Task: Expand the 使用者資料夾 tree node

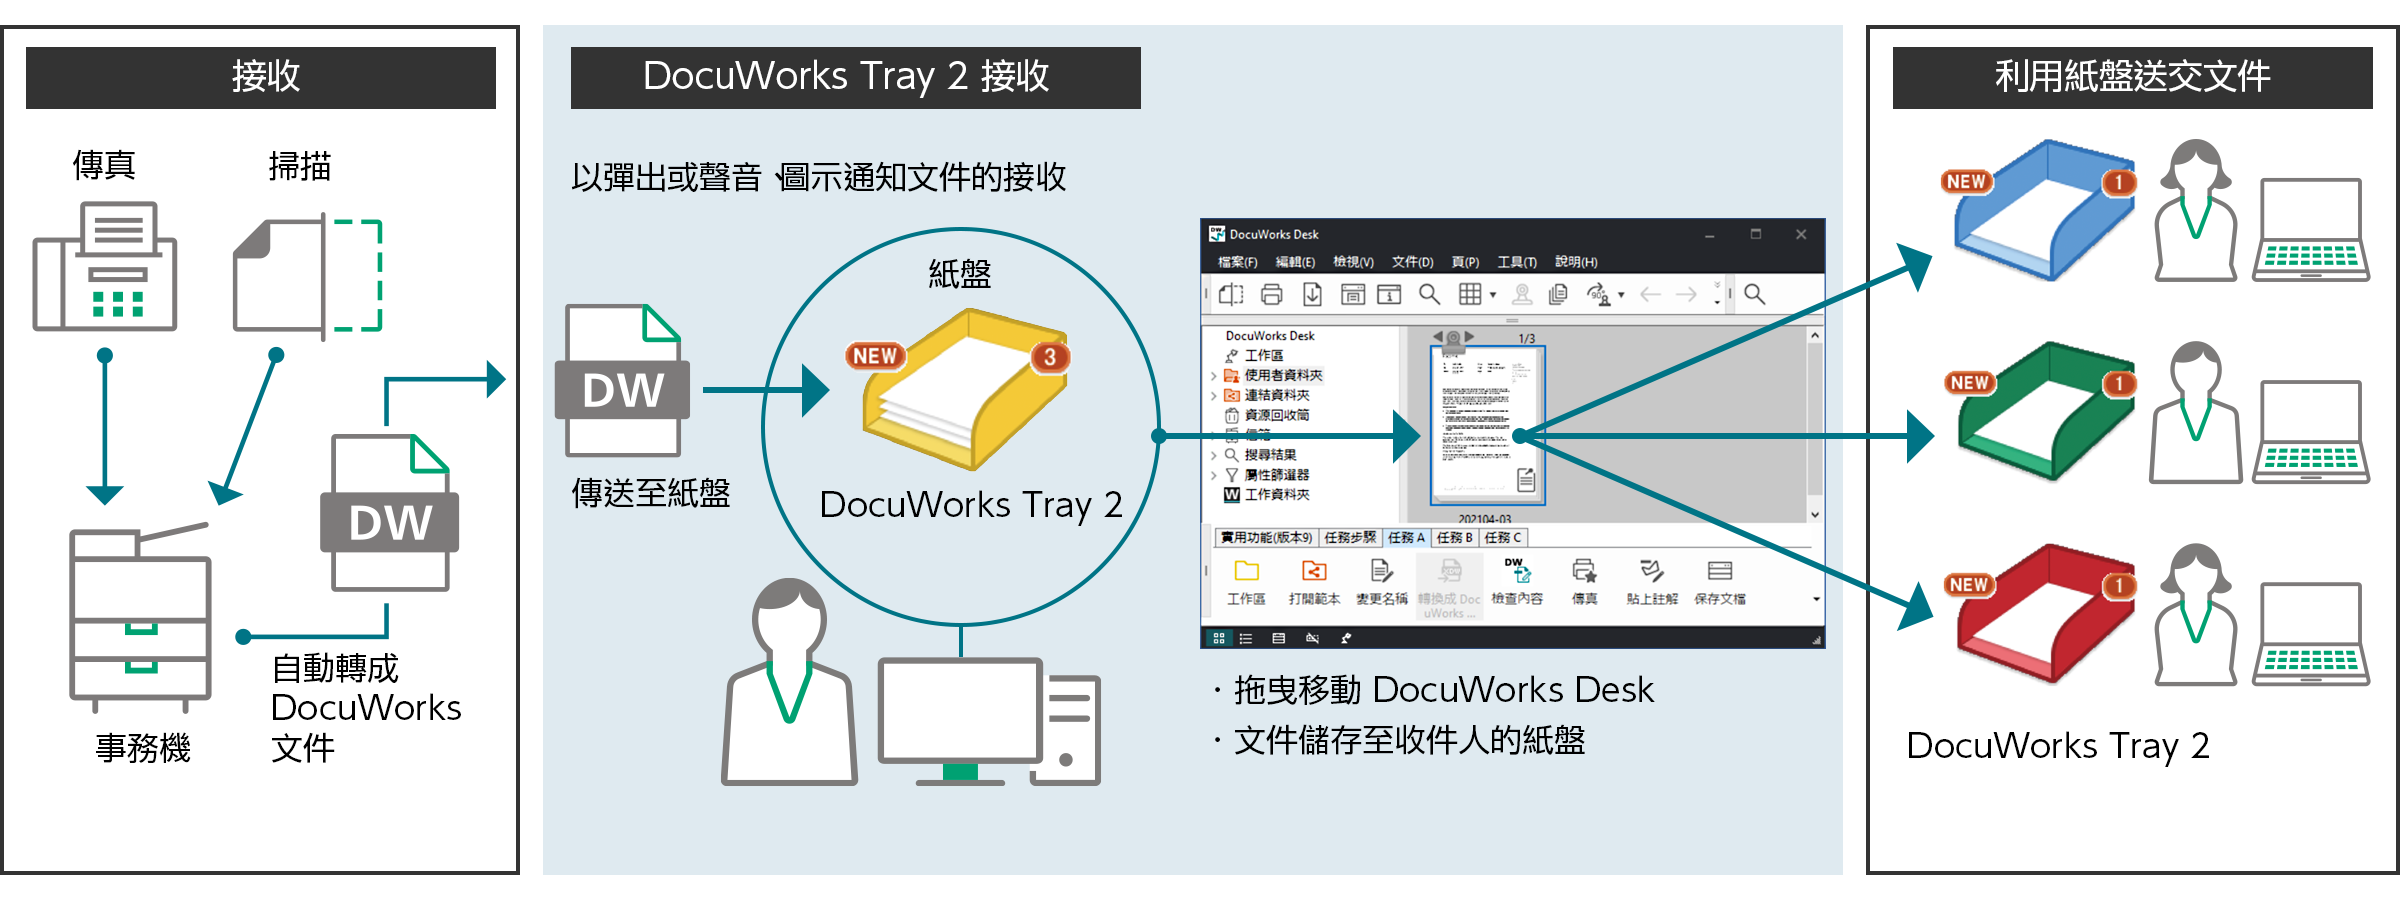Action: [1214, 376]
